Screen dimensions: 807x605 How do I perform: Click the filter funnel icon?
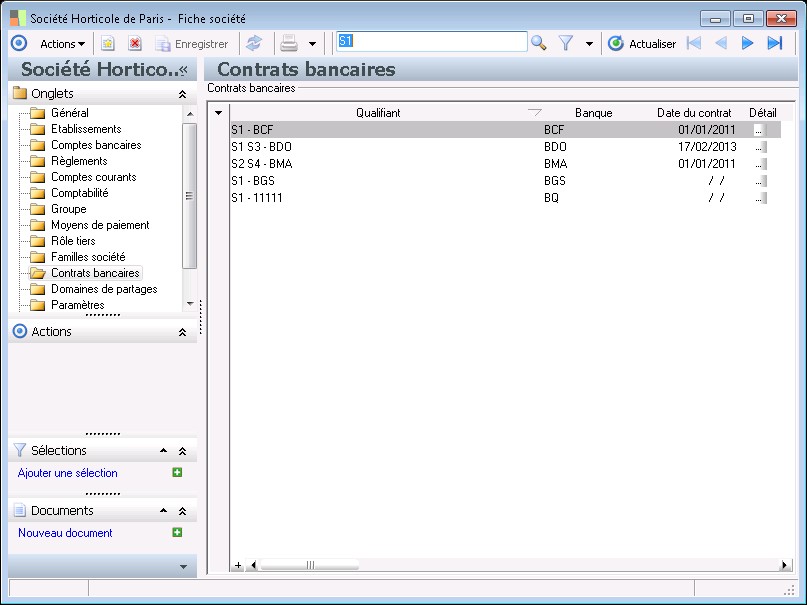coord(565,43)
